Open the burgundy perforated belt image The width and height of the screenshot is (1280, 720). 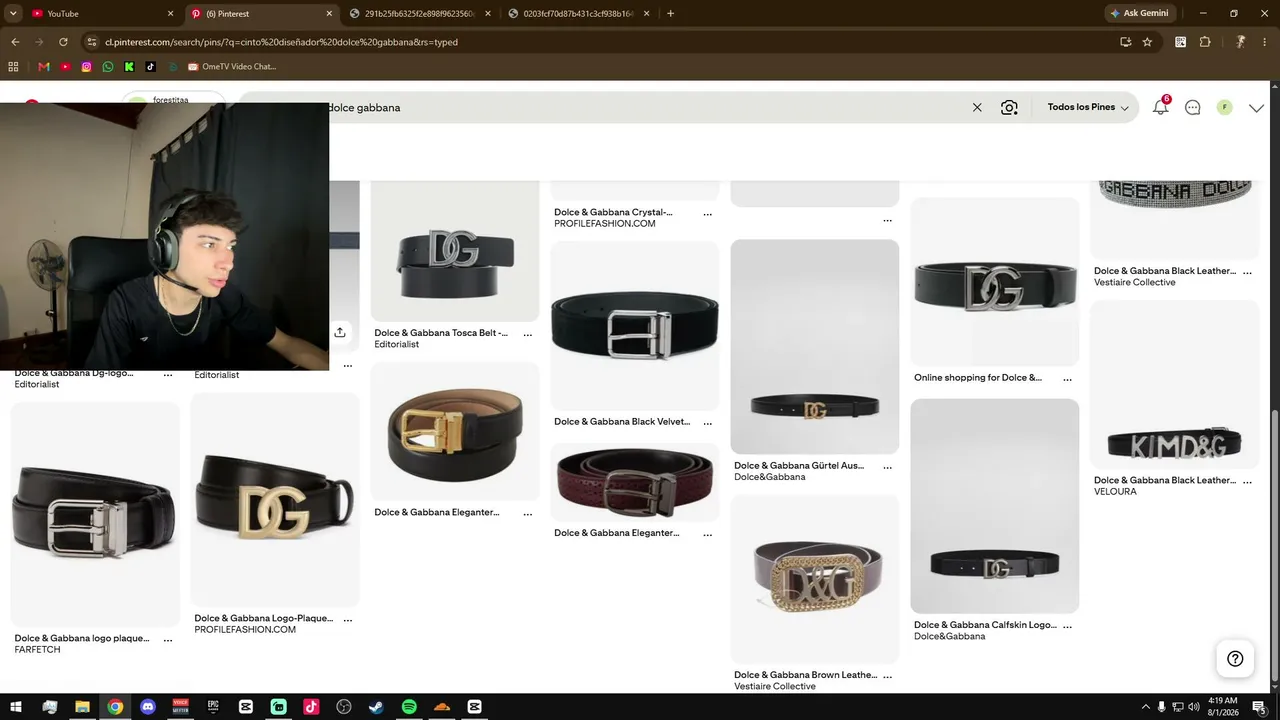tap(635, 482)
